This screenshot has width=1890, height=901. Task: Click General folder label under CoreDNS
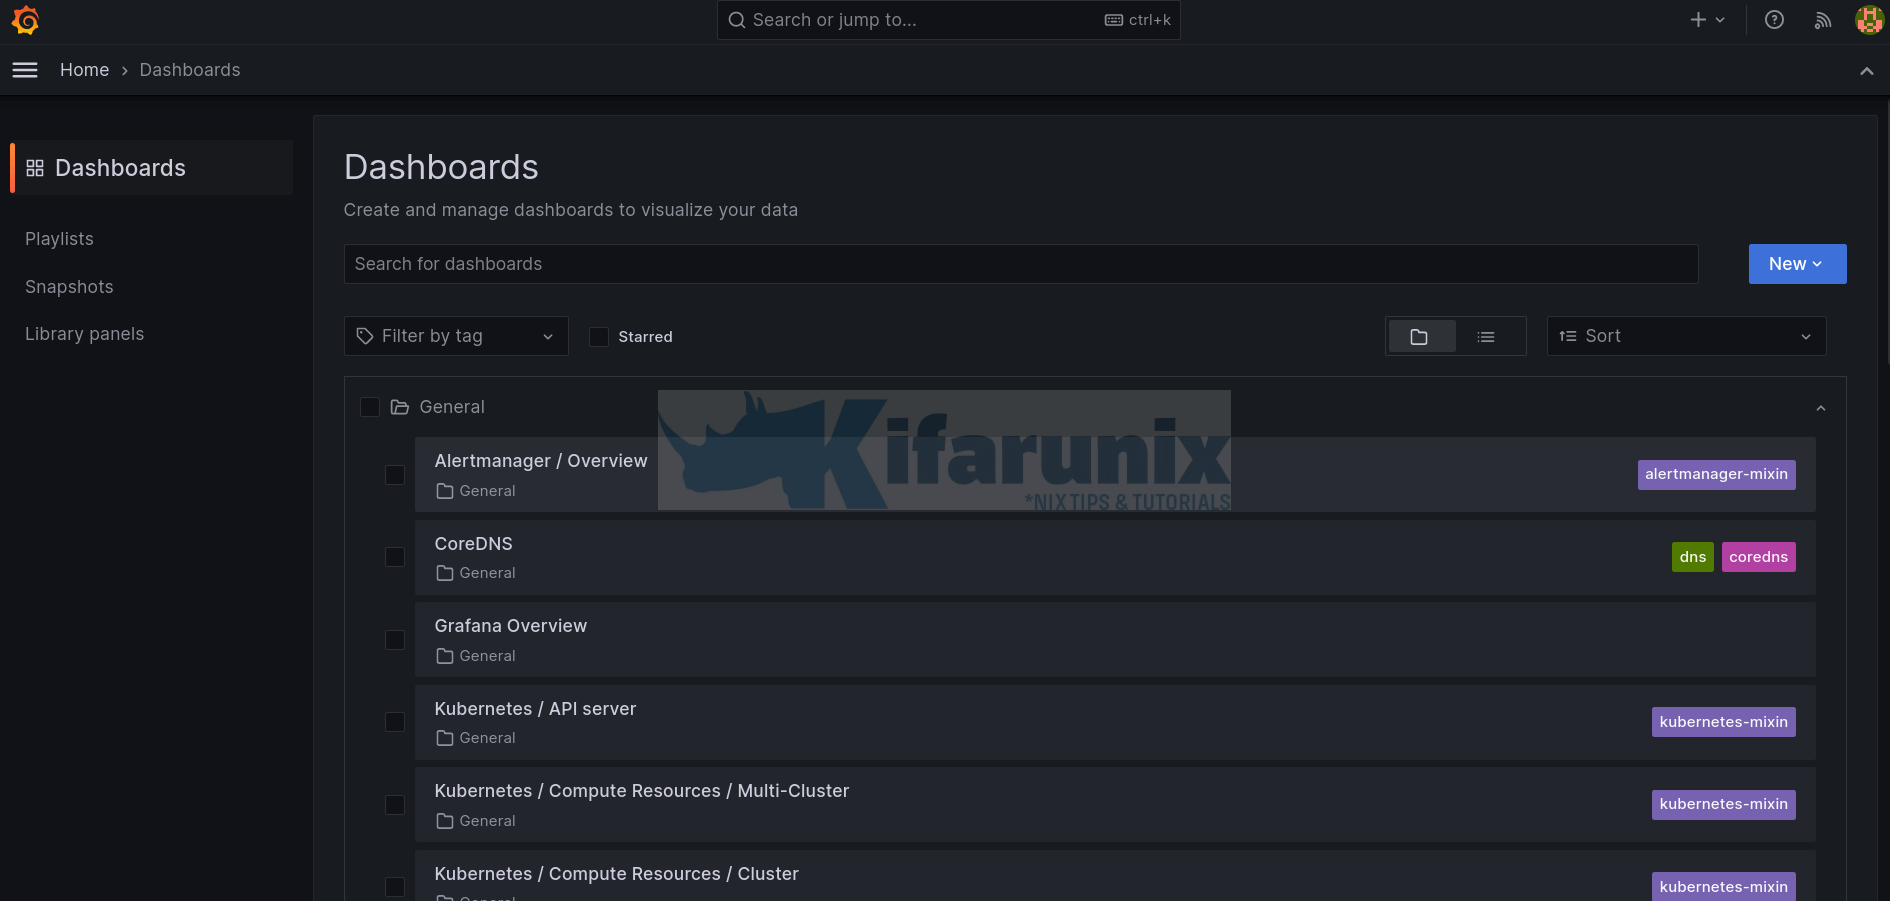[487, 573]
